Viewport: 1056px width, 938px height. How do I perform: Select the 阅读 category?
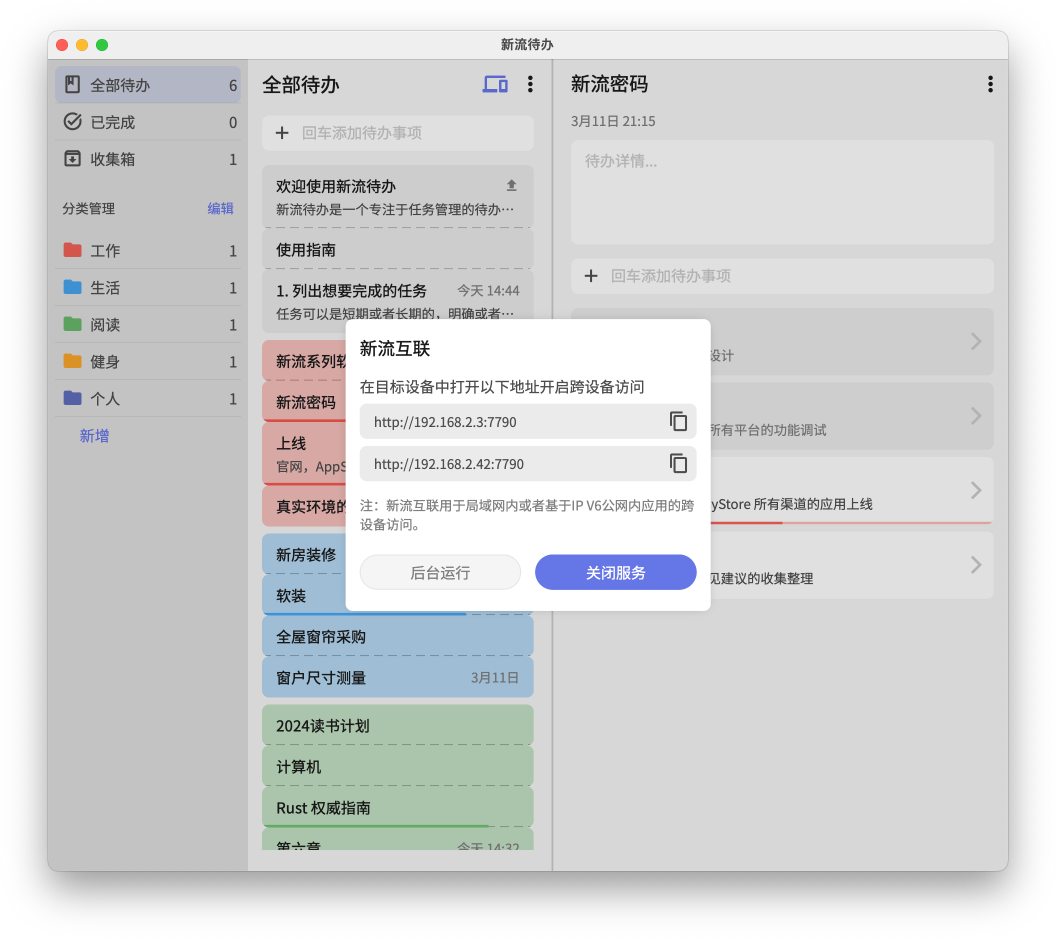[x=147, y=325]
